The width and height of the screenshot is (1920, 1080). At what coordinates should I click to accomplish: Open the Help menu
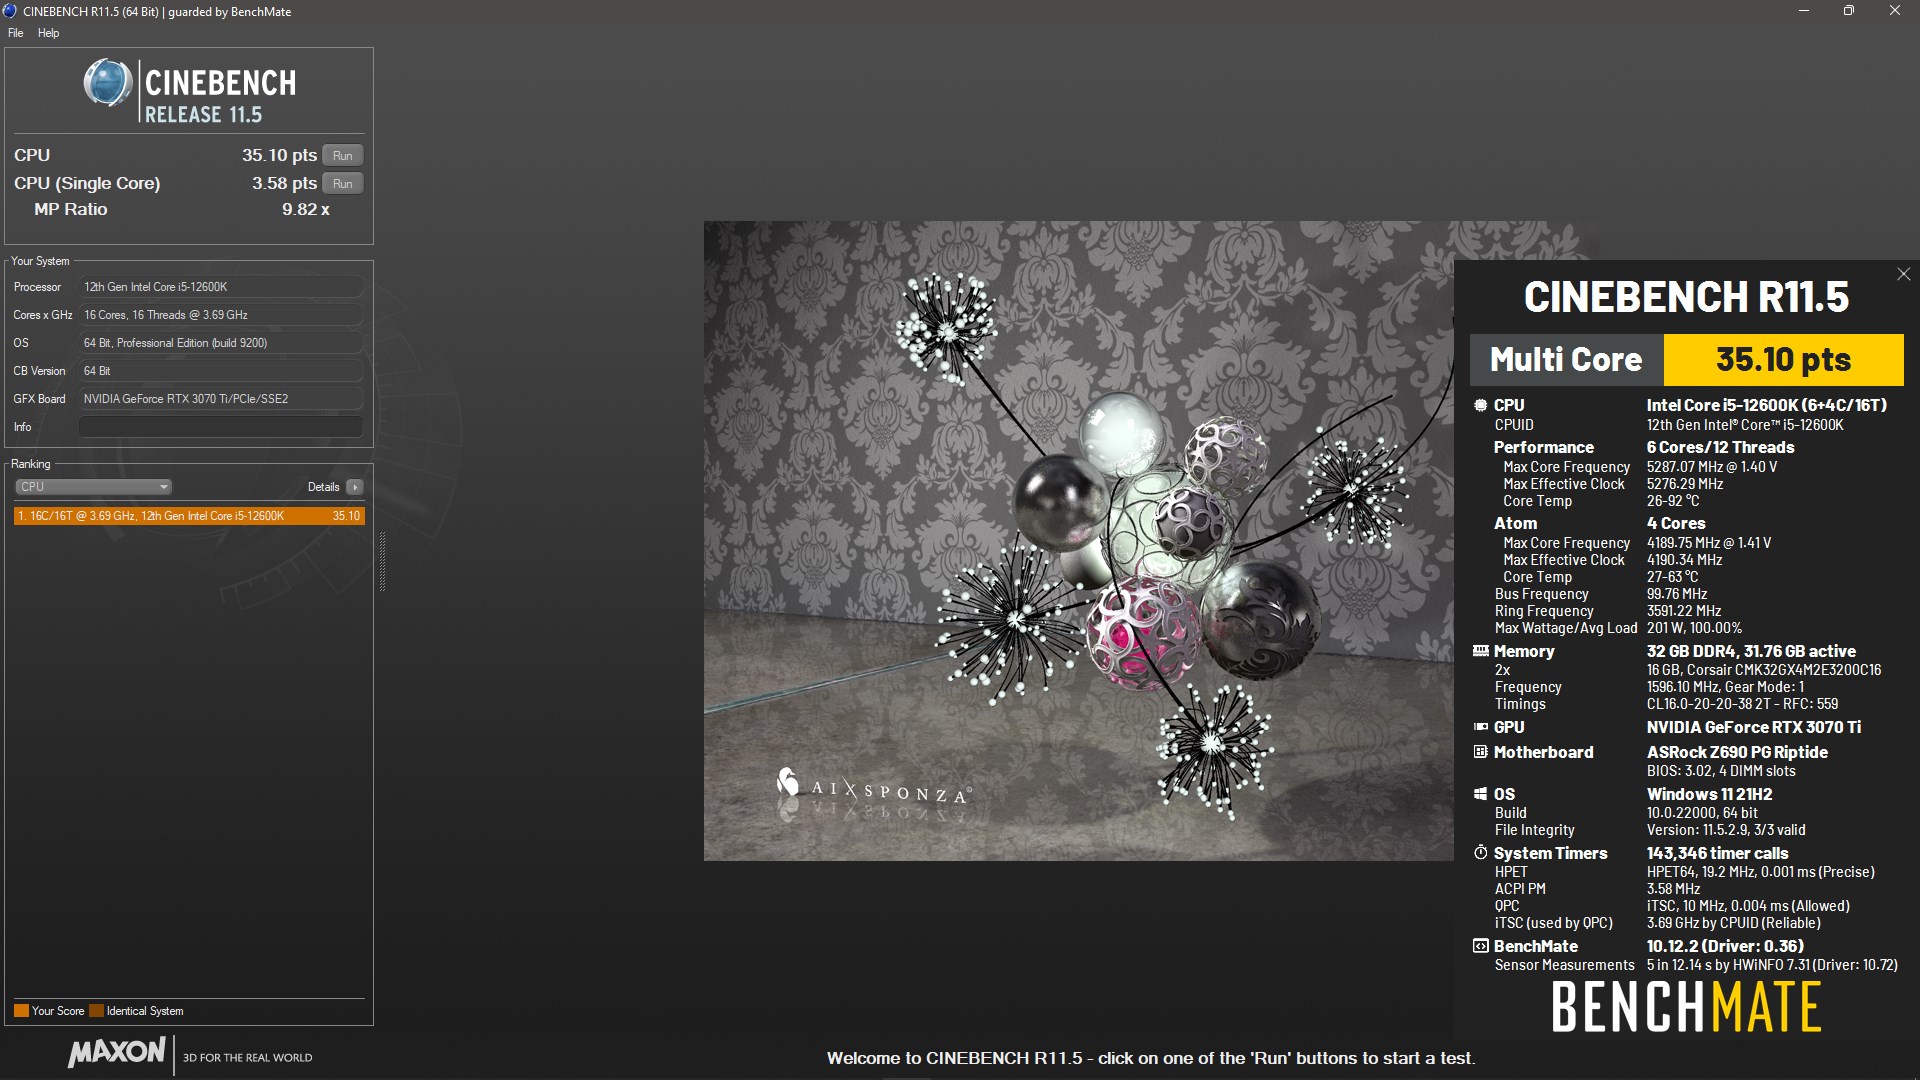pos(49,33)
